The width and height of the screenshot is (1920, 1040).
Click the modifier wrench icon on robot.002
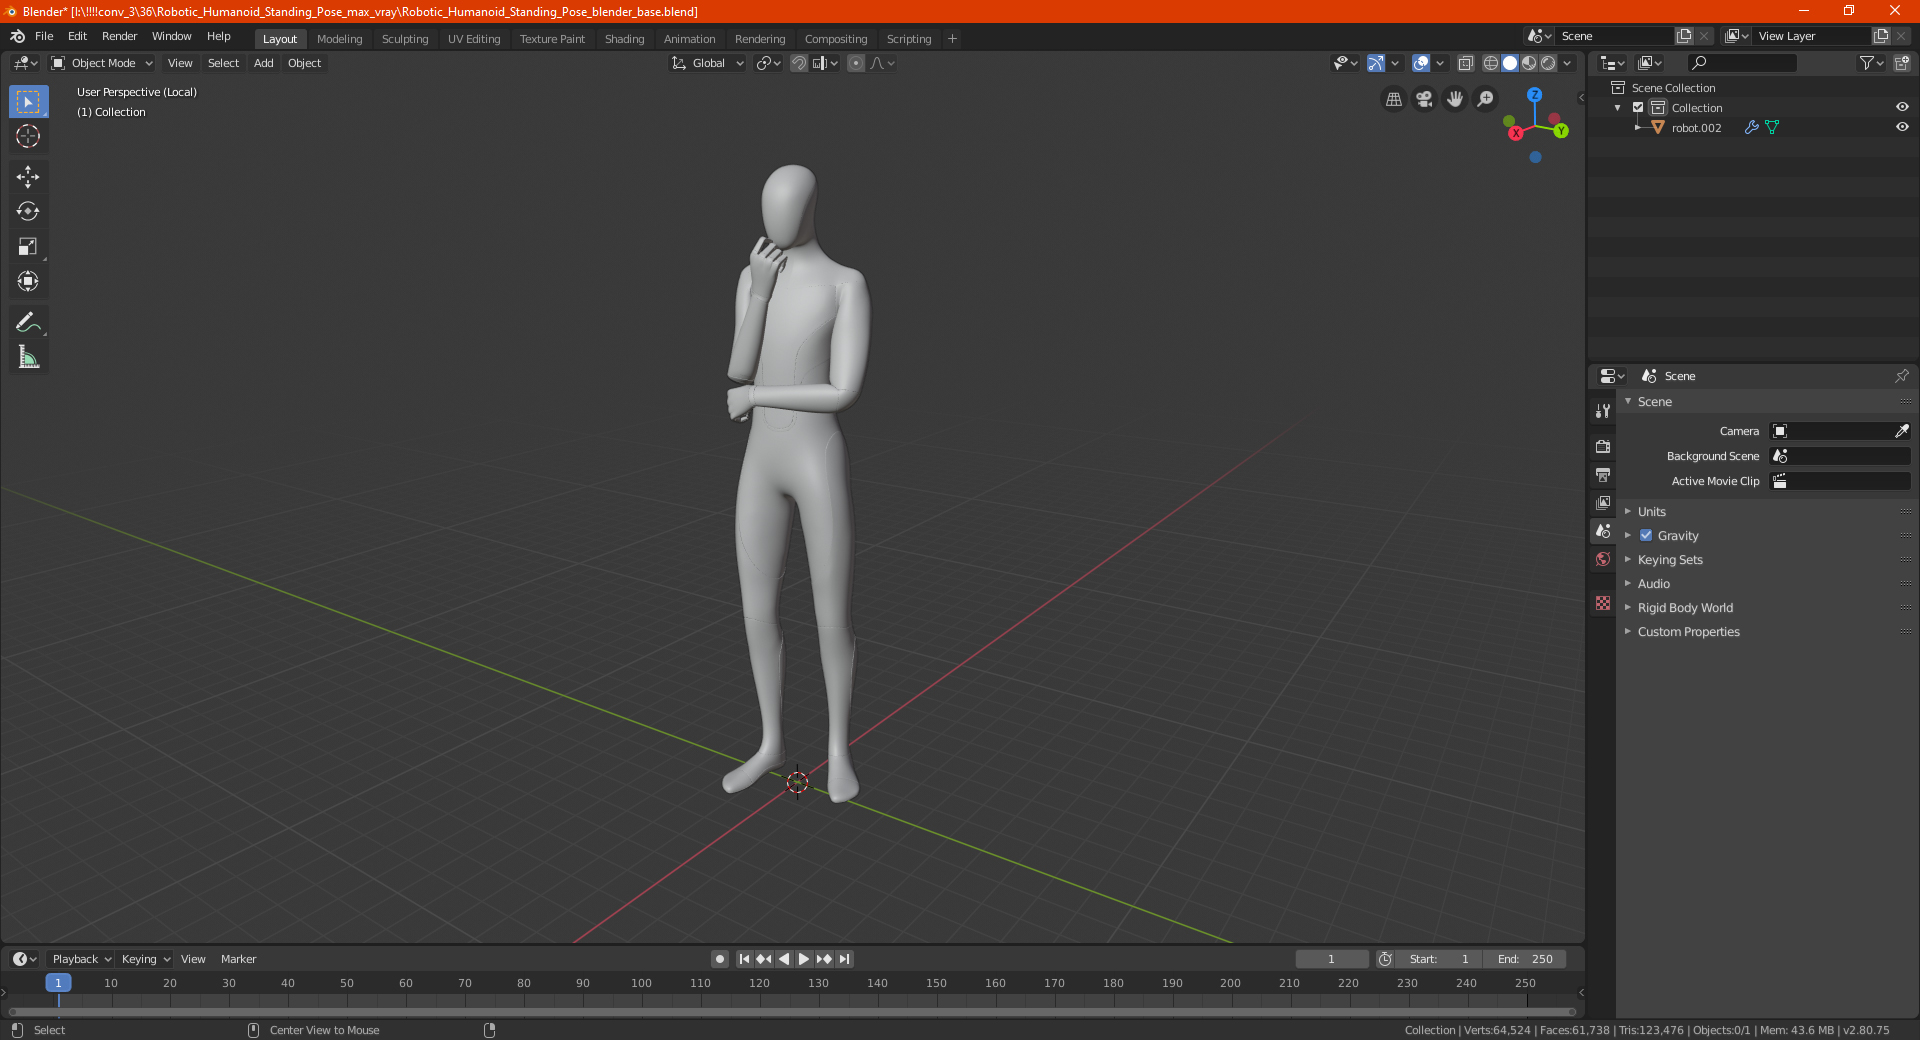1751,127
